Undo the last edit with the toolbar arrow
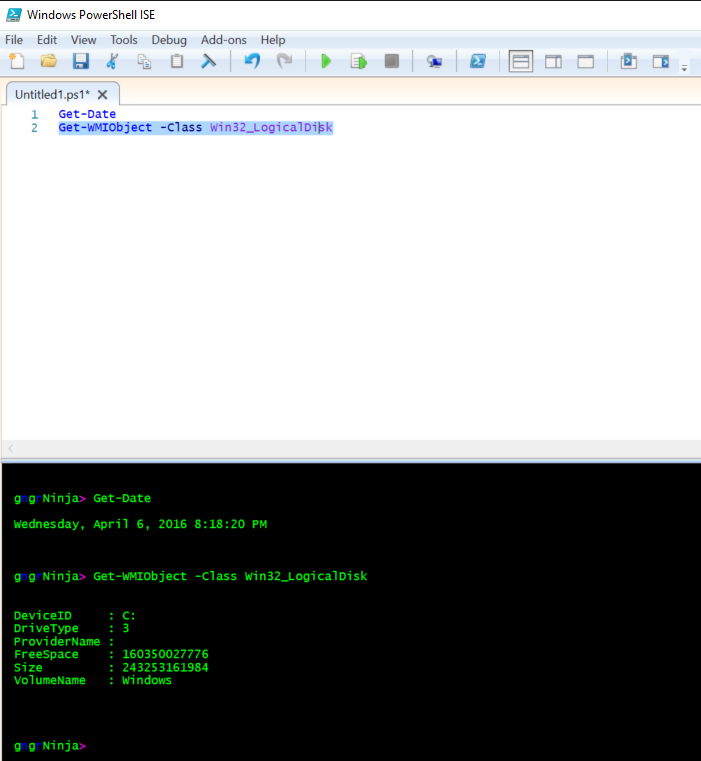 point(252,62)
